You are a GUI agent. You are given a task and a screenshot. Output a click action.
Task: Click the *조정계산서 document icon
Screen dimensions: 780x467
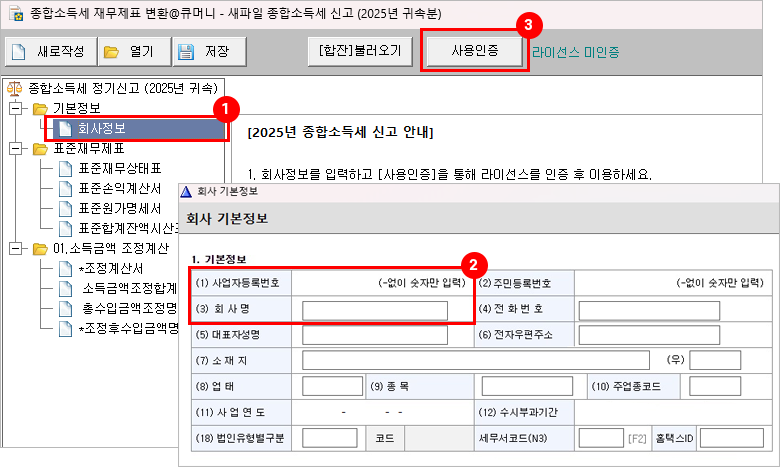pyautogui.click(x=65, y=269)
